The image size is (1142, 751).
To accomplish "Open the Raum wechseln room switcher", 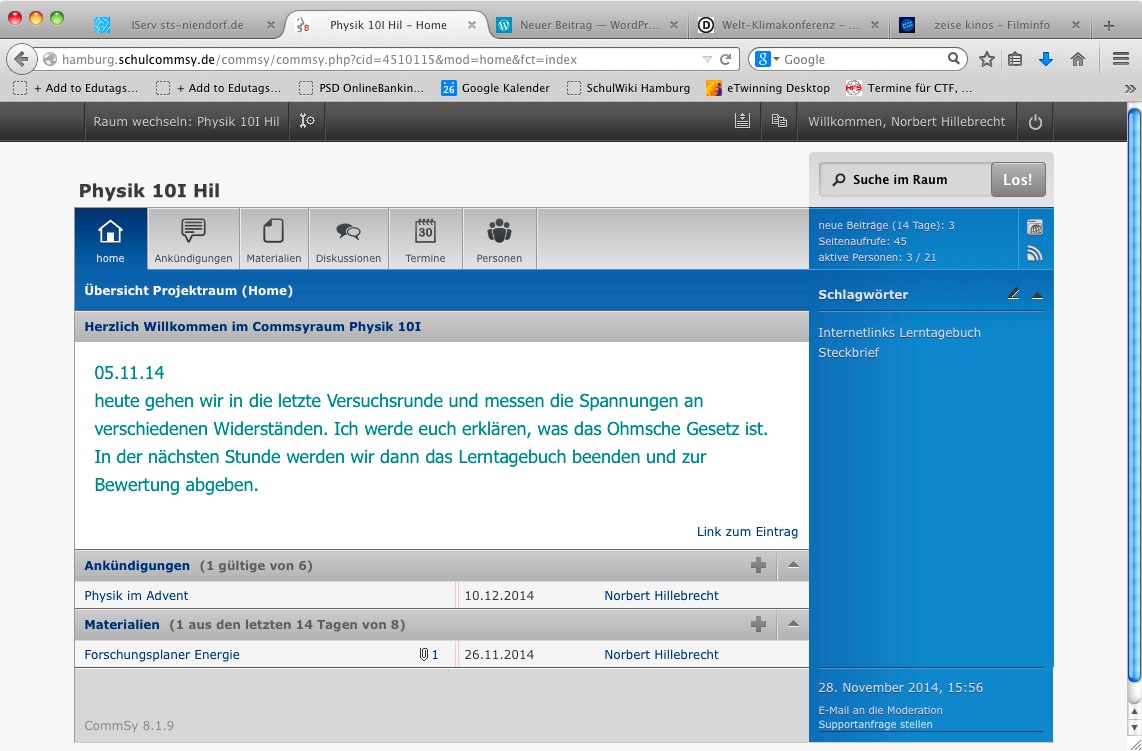I will coord(186,122).
